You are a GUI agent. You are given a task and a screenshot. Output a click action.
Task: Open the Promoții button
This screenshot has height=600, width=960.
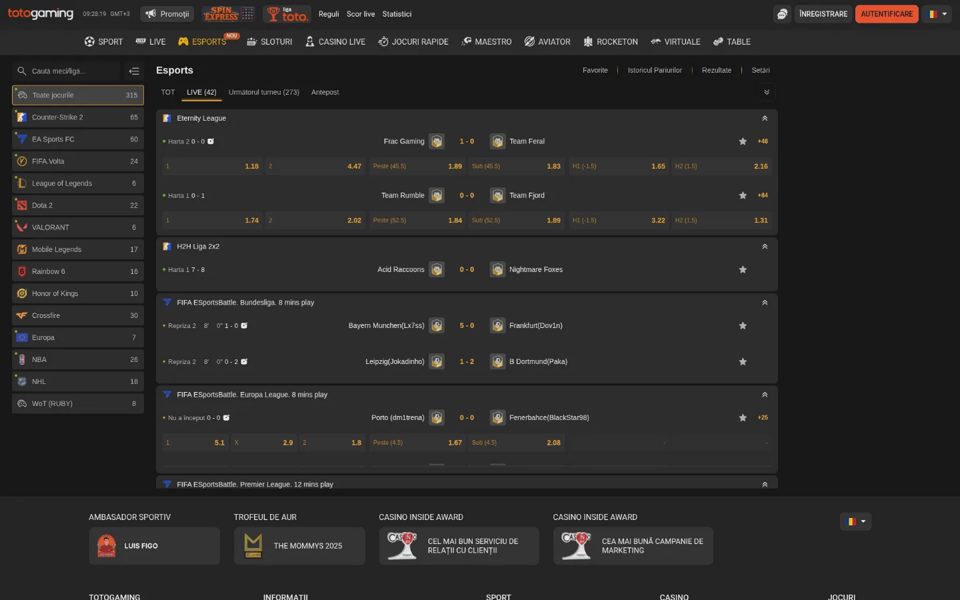click(167, 14)
